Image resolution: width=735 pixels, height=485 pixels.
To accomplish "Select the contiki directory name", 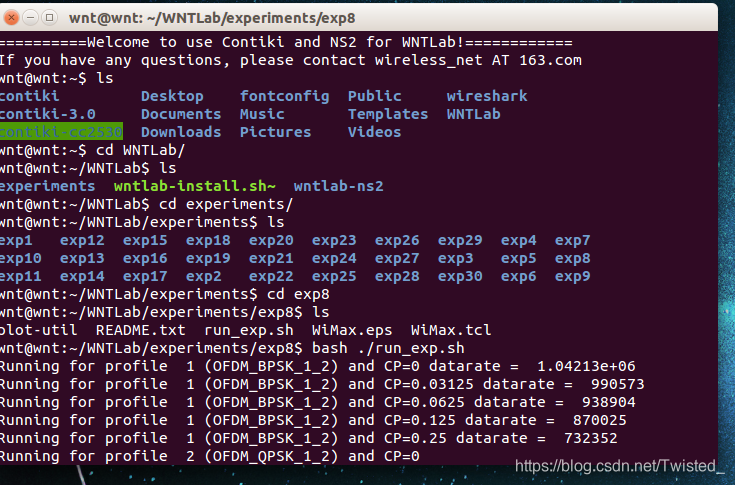I will [29, 96].
